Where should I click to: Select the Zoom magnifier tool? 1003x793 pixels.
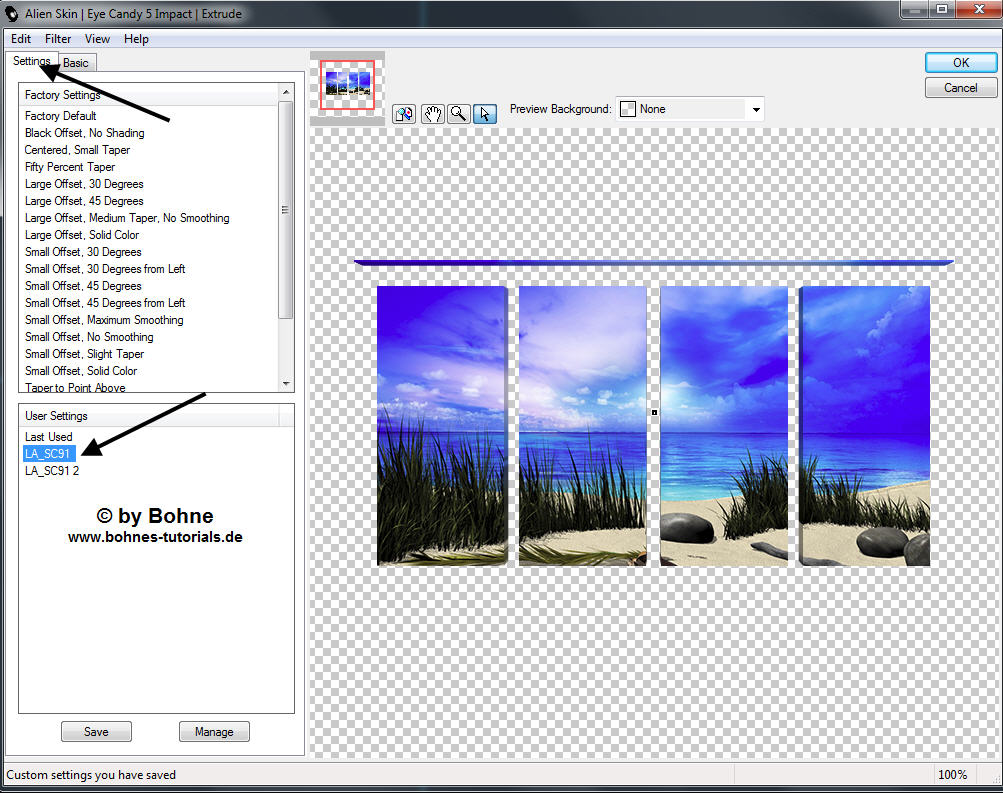[x=458, y=113]
